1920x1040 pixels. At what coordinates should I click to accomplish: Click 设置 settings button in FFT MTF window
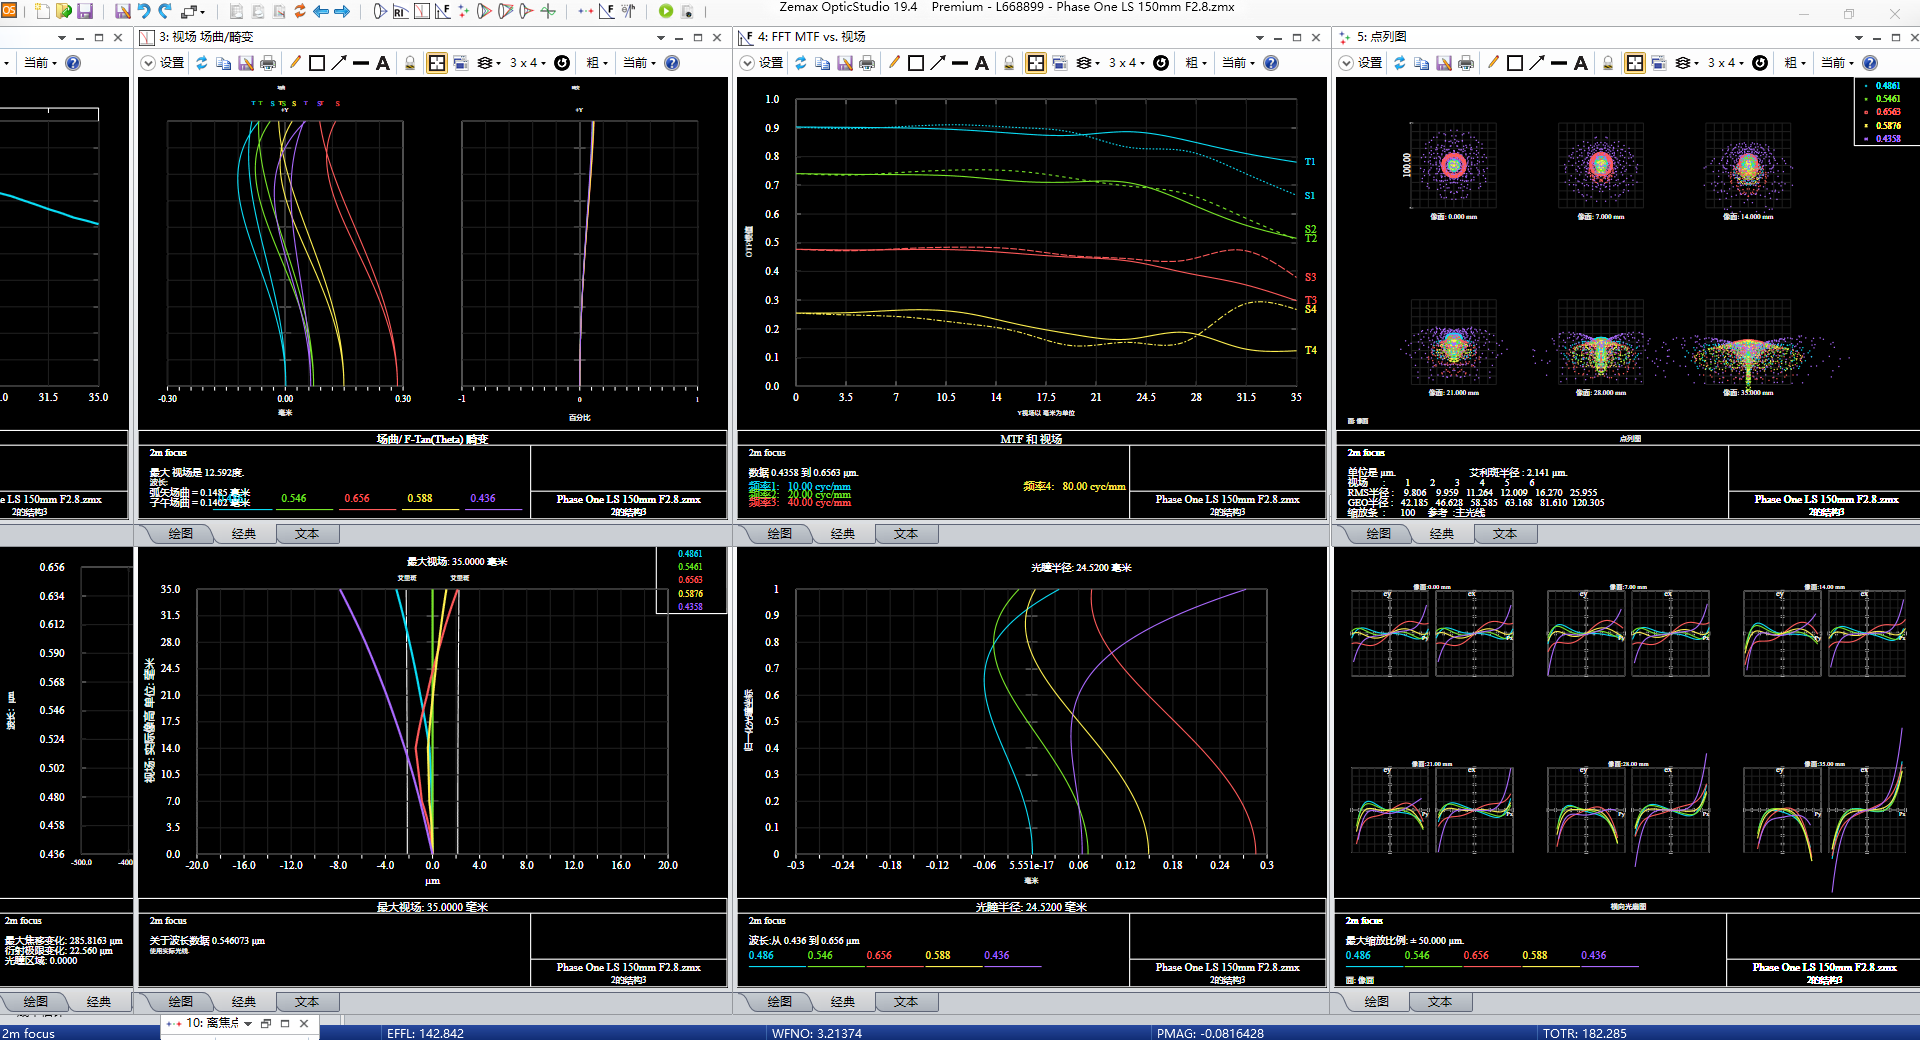[x=771, y=63]
